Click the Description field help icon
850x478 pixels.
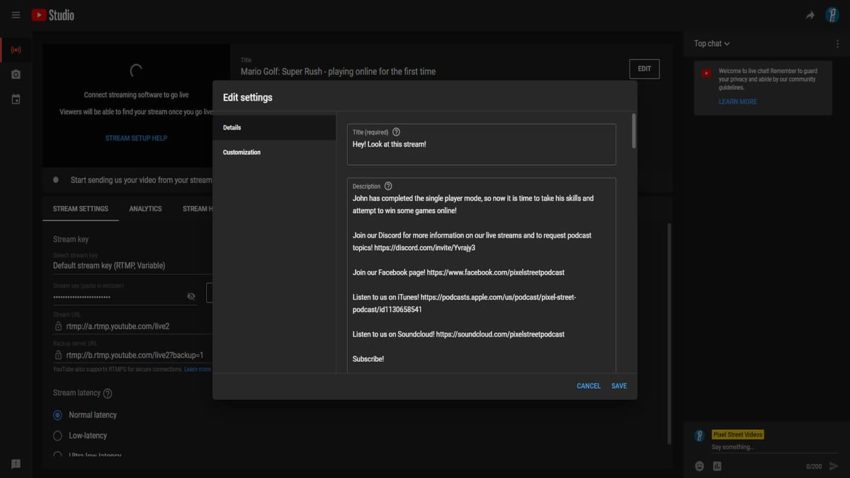(x=388, y=186)
